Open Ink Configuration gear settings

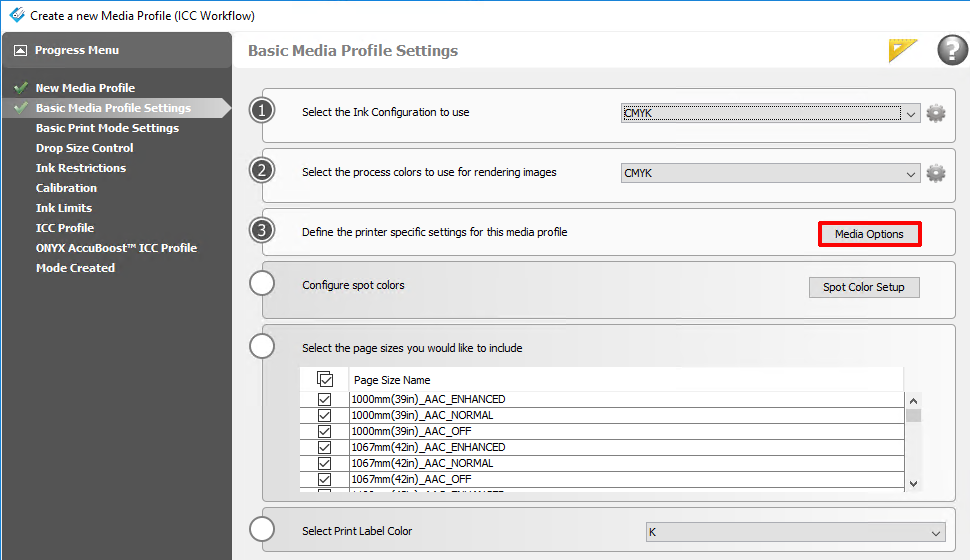pyautogui.click(x=936, y=113)
